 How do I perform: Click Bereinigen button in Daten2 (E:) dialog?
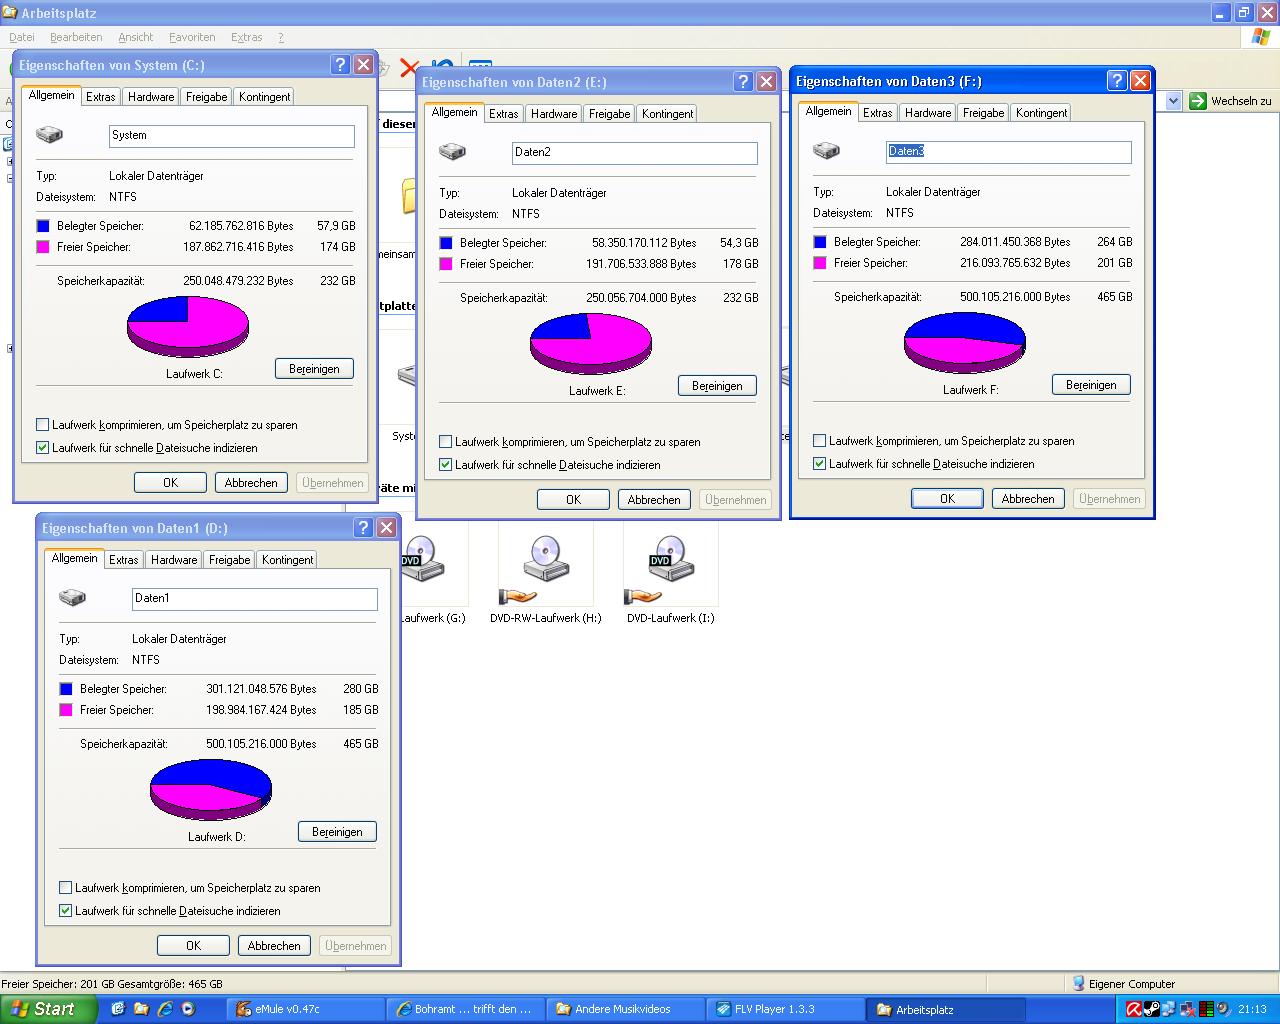point(717,386)
